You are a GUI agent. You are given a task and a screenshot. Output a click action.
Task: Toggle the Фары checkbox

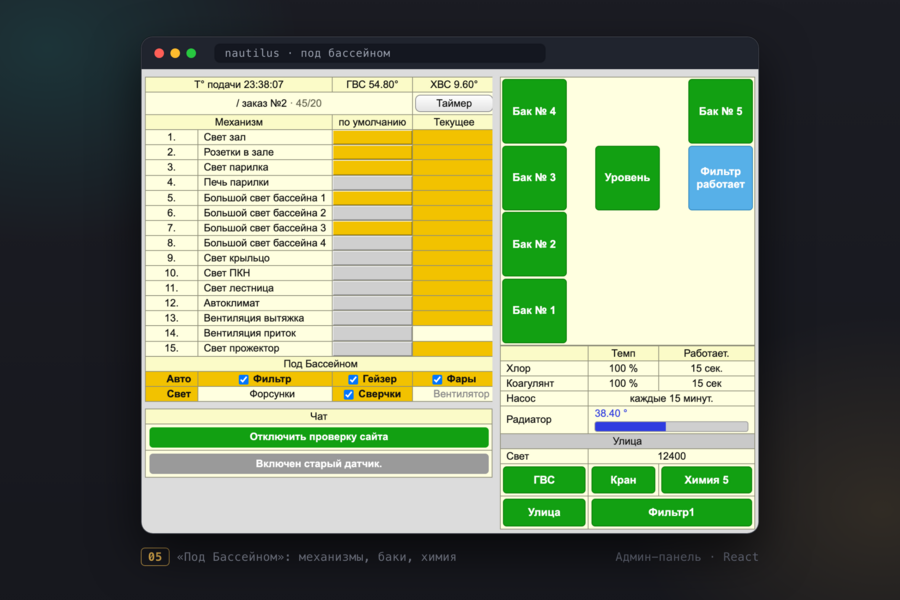click(437, 380)
